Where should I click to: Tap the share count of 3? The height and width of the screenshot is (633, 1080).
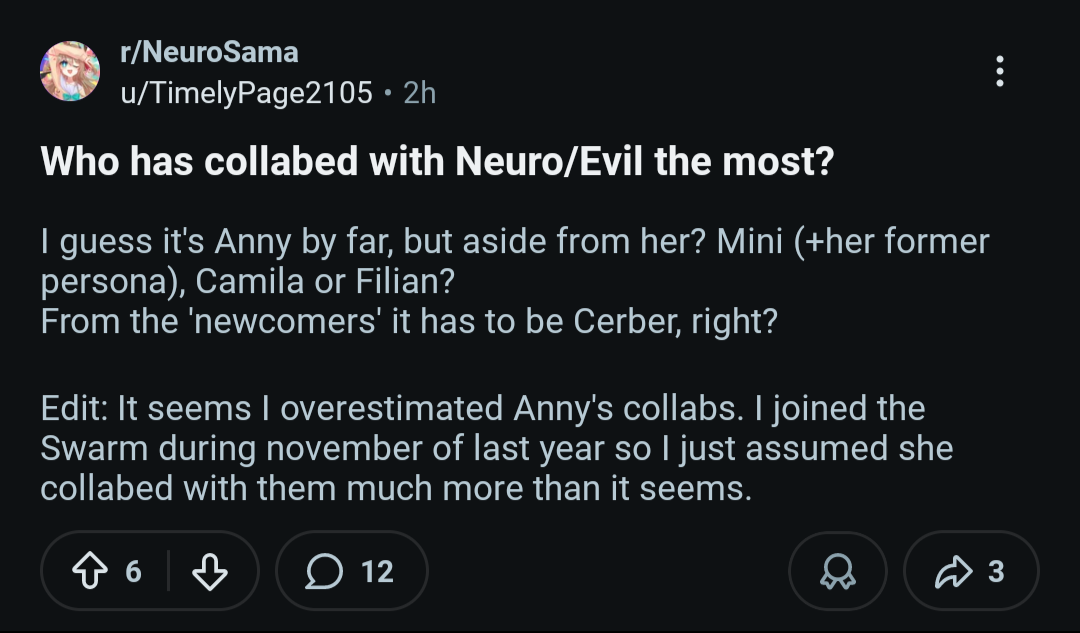(995, 571)
